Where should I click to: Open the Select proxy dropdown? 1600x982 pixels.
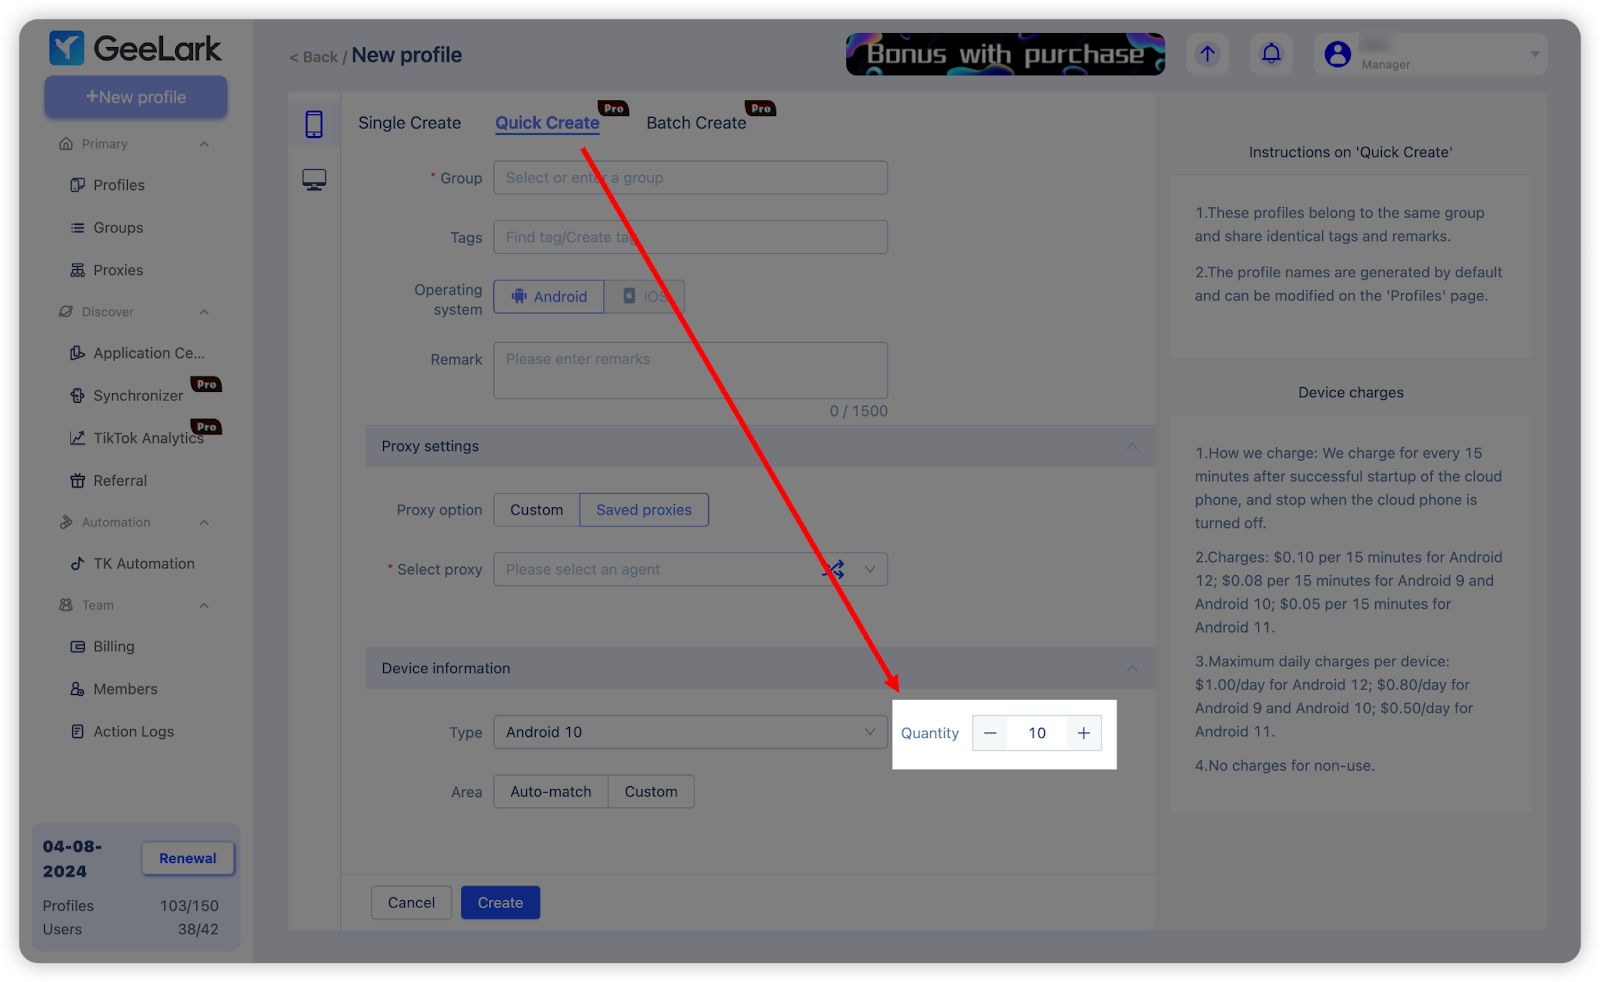[690, 570]
